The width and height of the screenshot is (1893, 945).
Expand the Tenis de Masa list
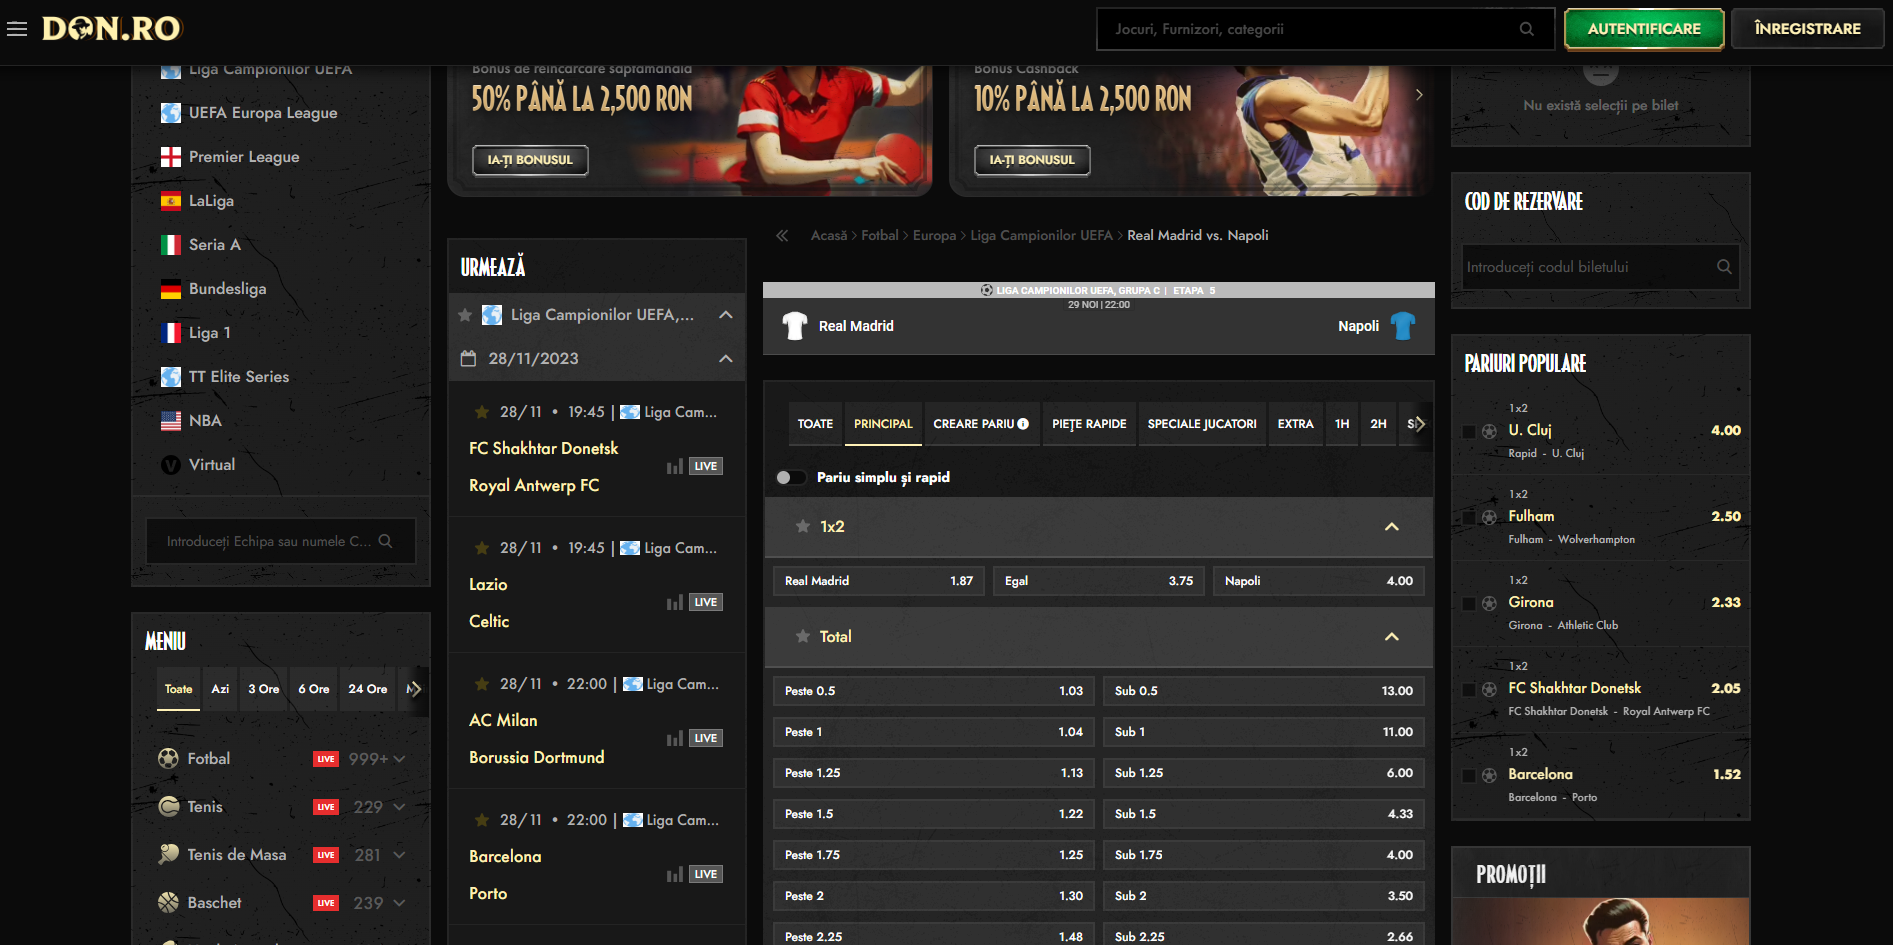click(x=400, y=855)
